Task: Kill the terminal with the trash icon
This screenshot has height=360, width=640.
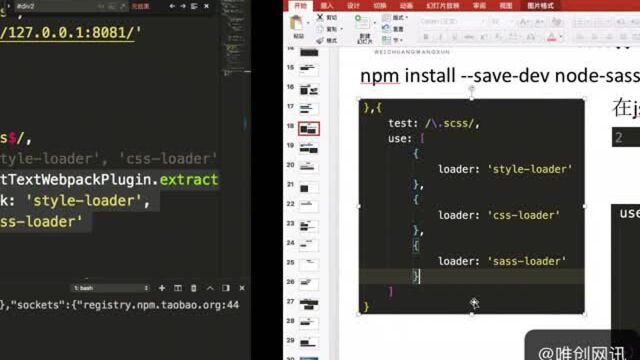Action: click(x=194, y=288)
